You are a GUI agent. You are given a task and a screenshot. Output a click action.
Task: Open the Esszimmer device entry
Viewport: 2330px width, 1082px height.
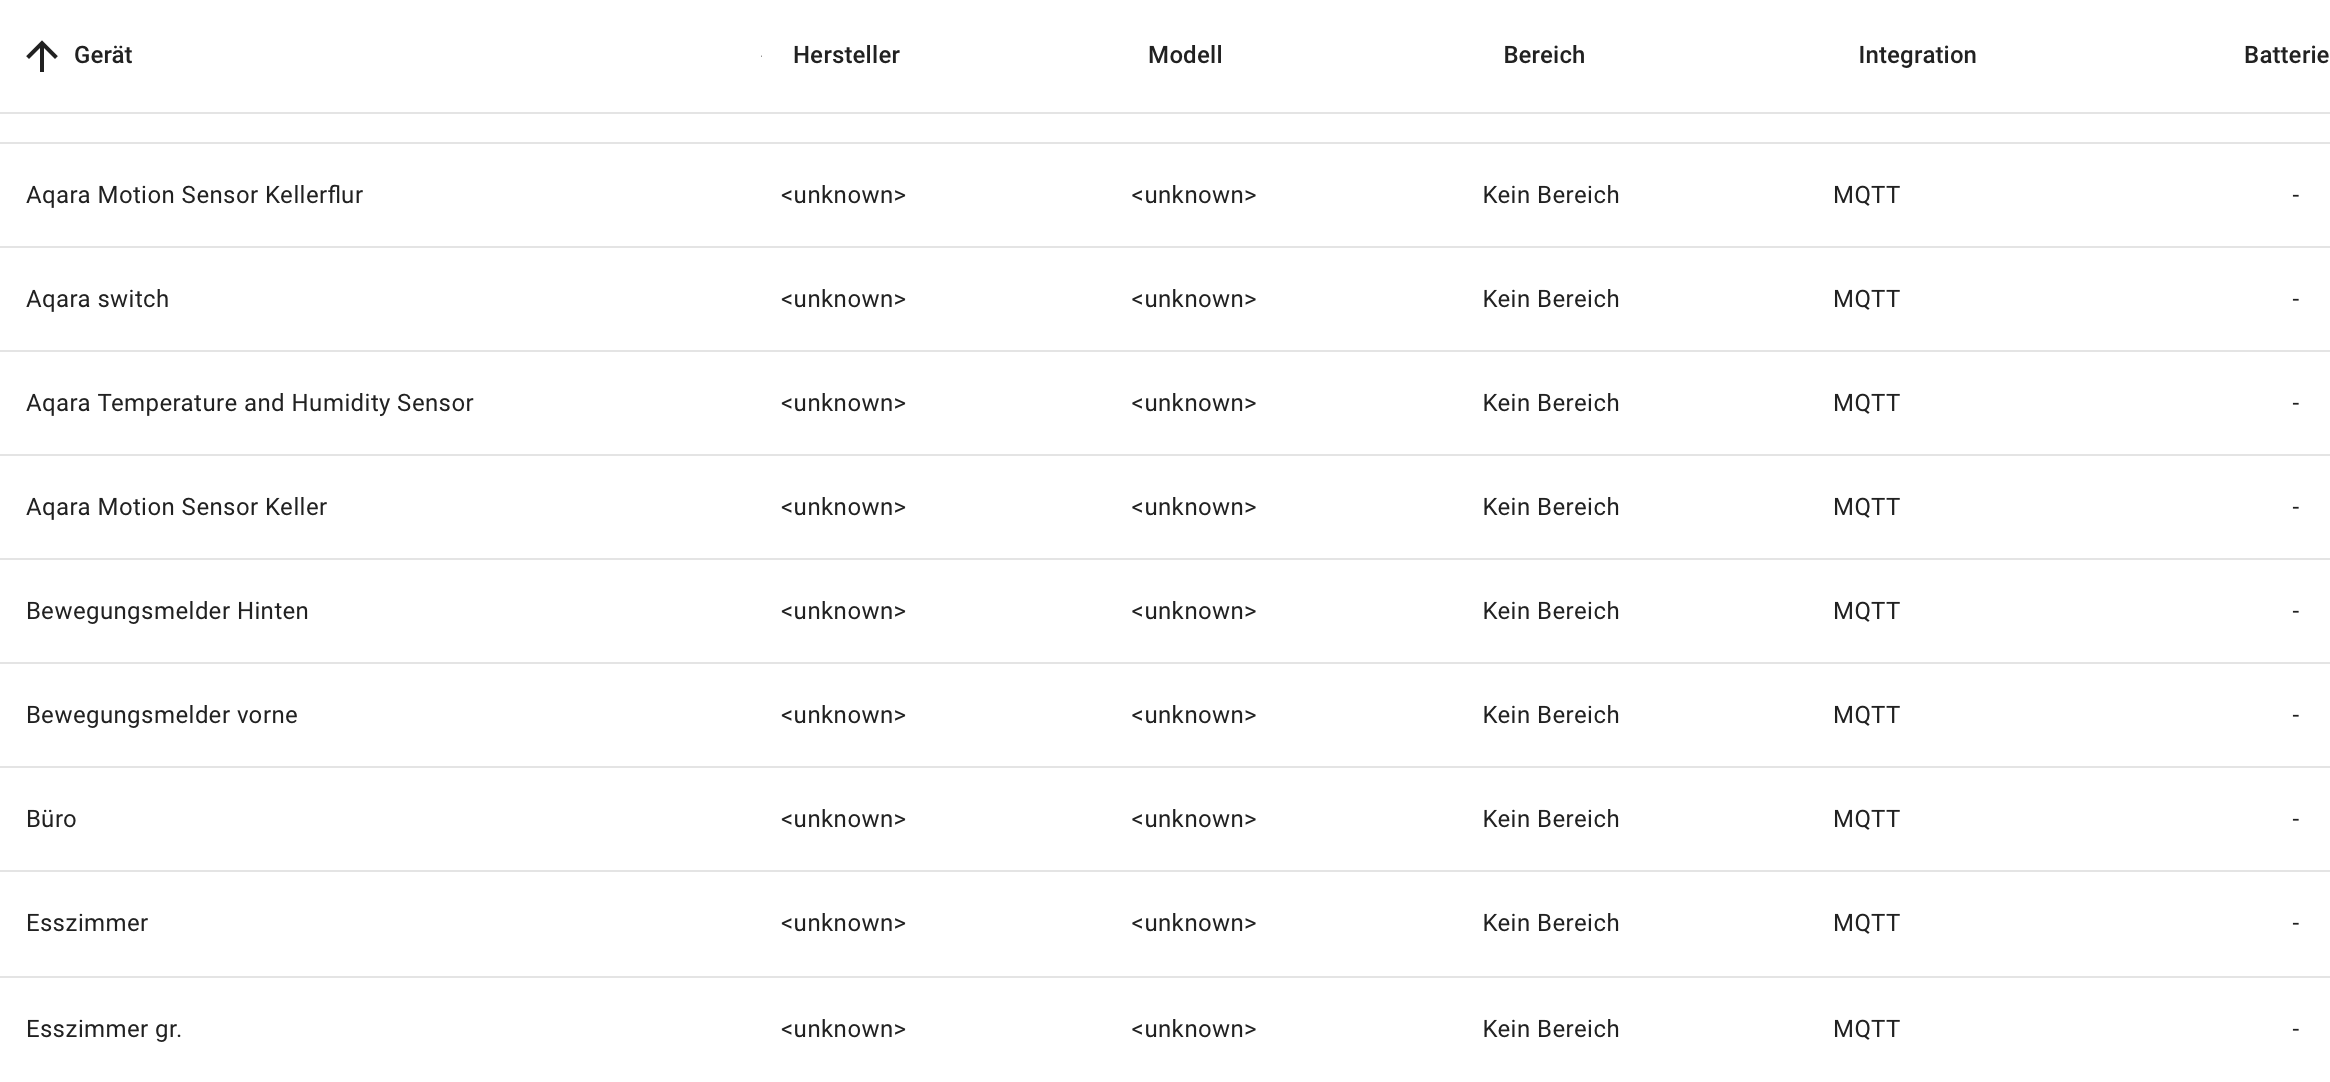point(1165,923)
